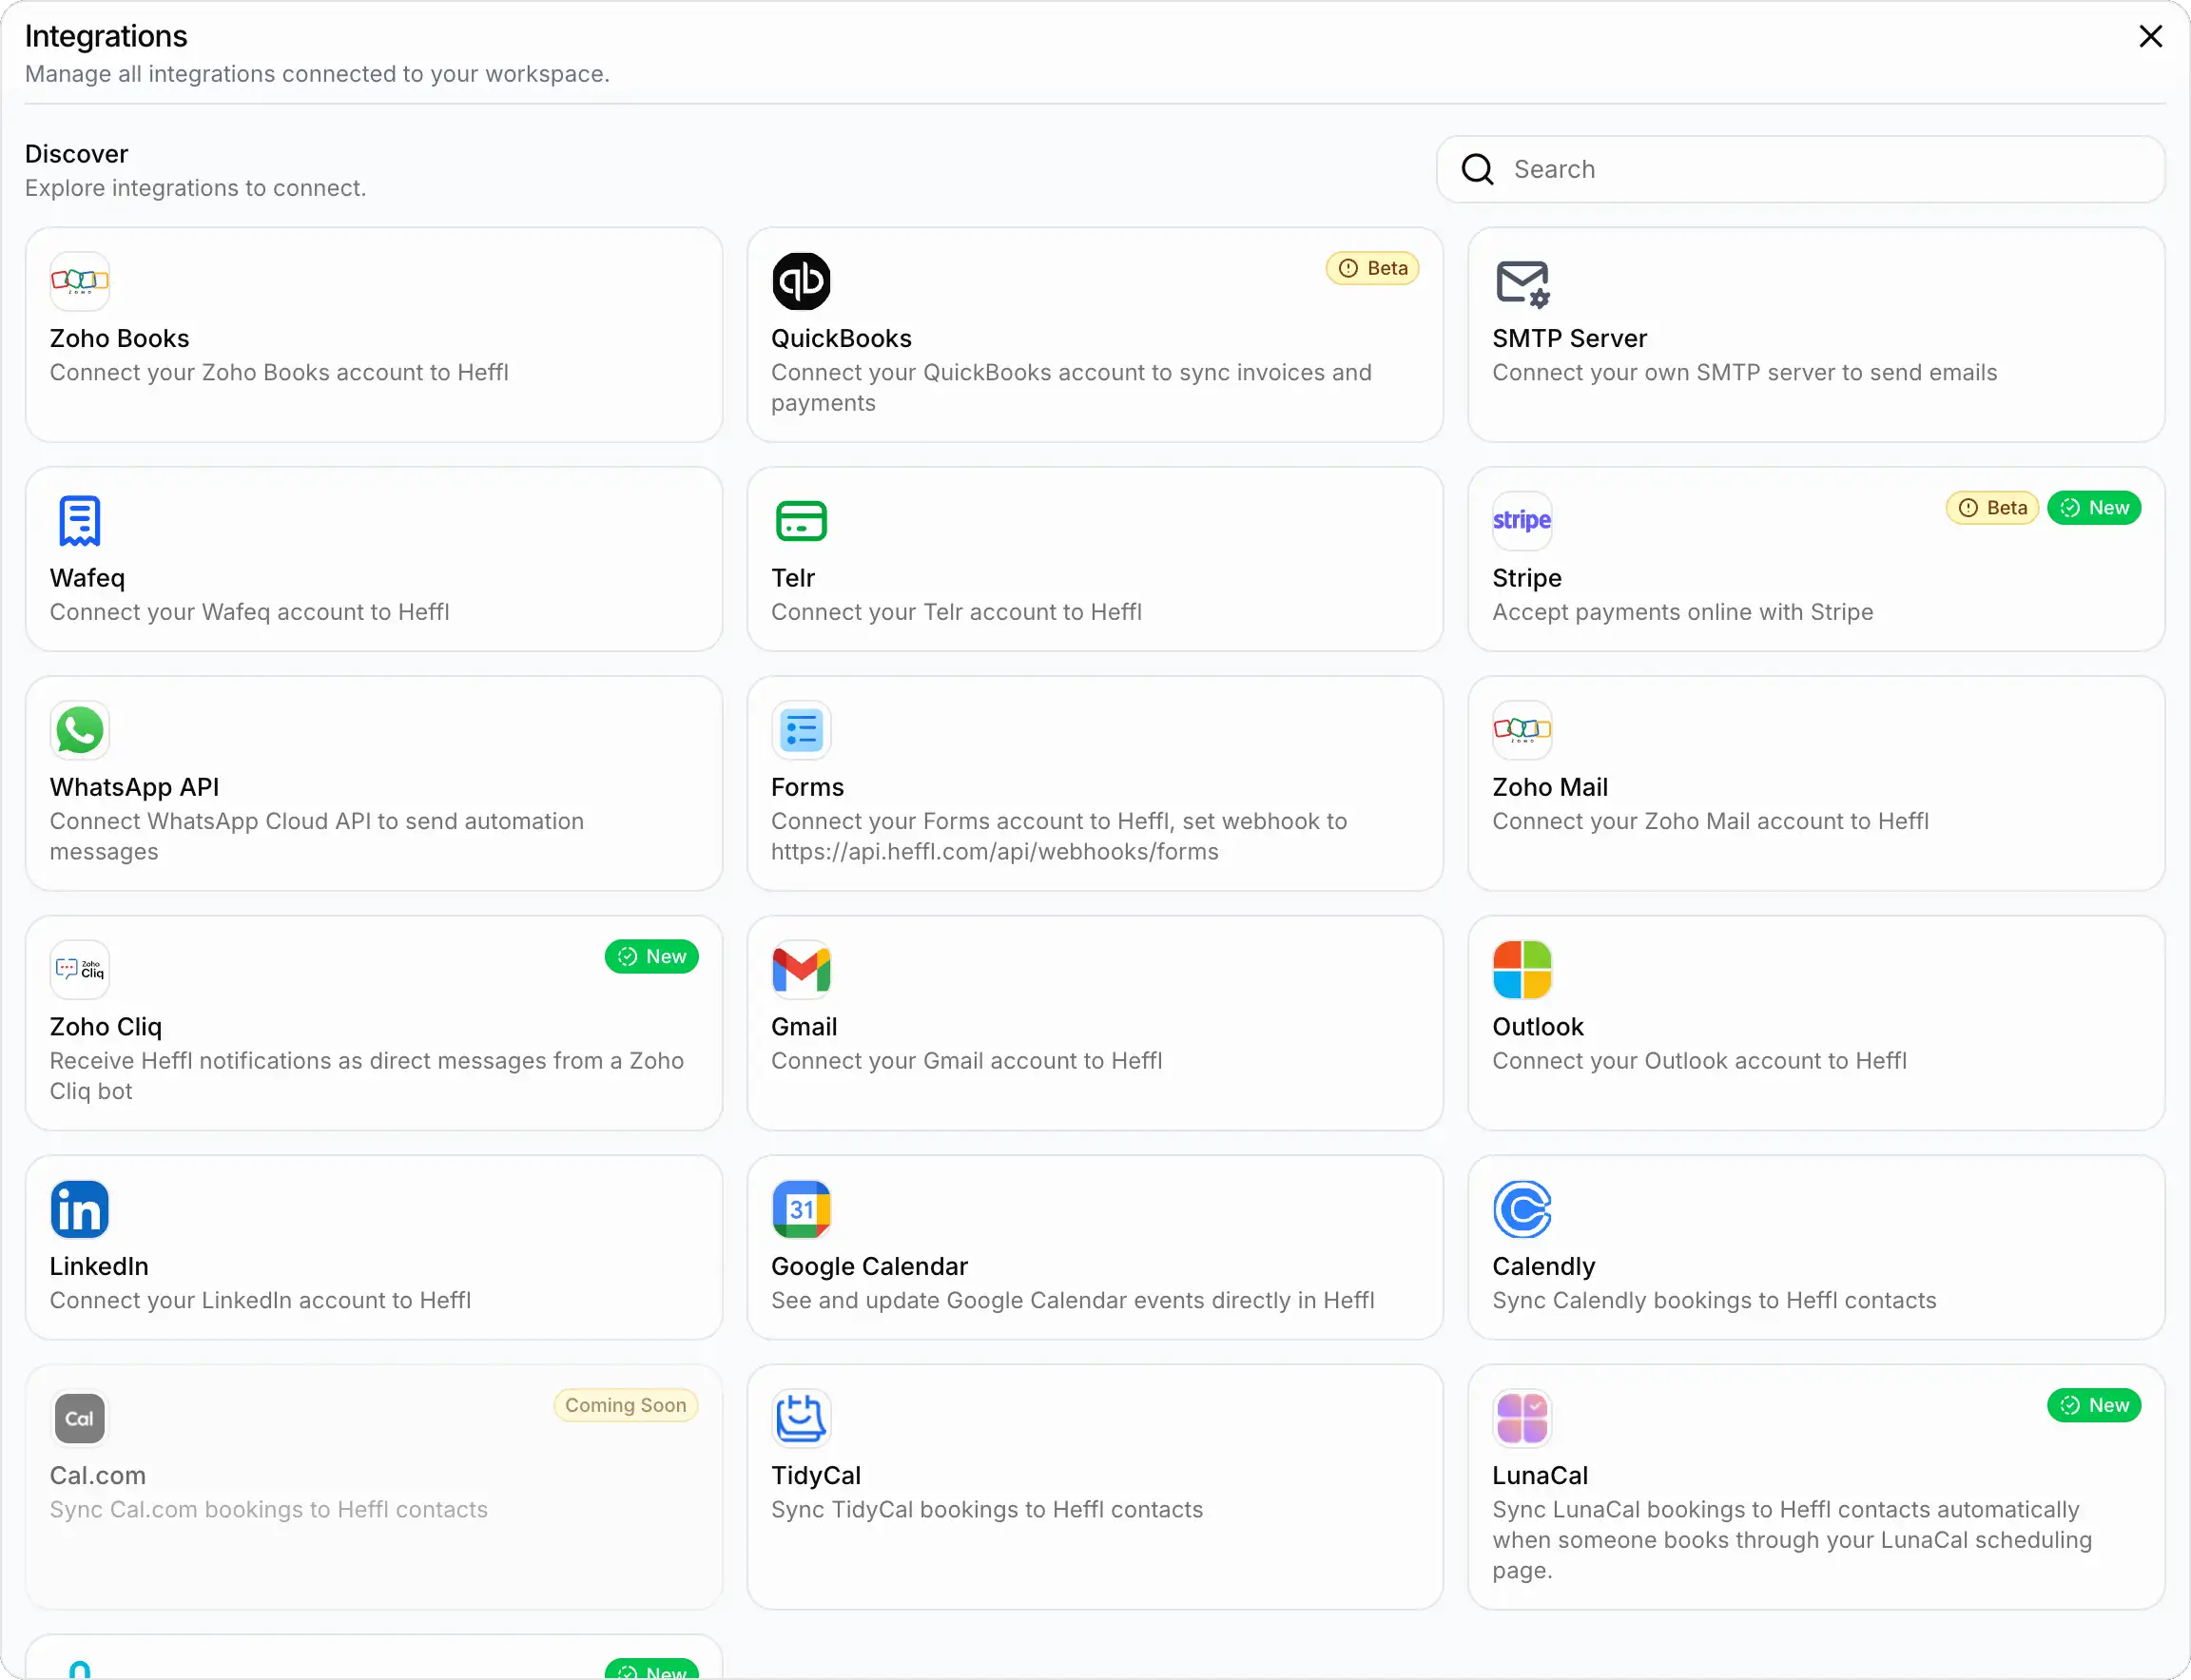Click the search magnifier icon

click(x=1477, y=170)
